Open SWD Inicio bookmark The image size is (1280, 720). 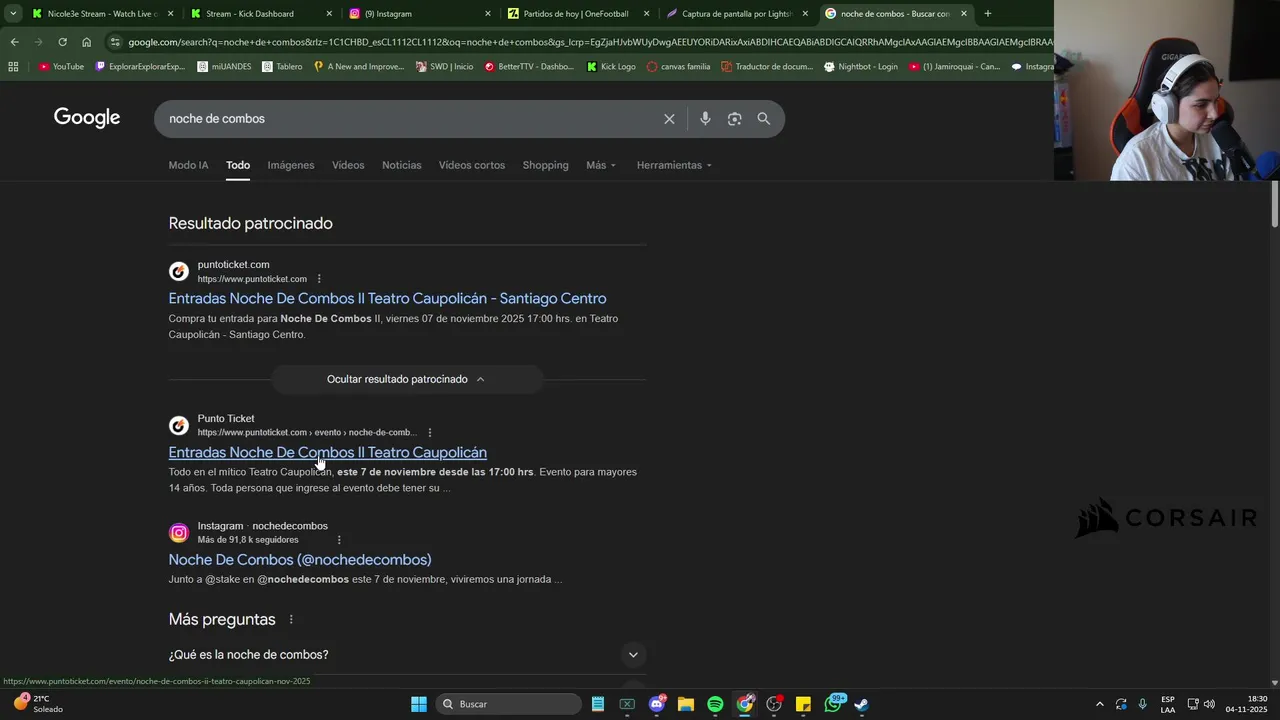click(x=444, y=67)
